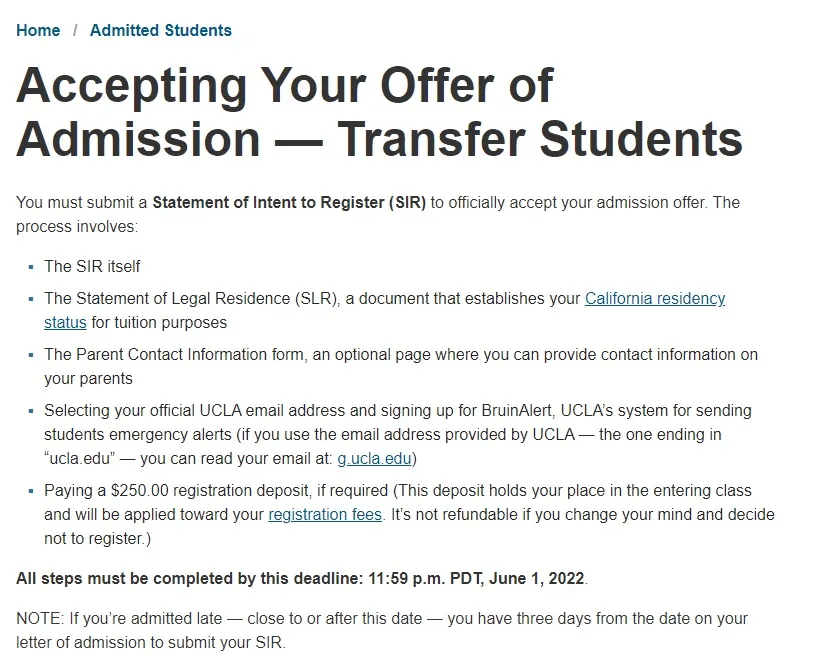Image resolution: width=816 pixels, height=654 pixels.
Task: Click the quoted "ucla.edu" text
Action: click(80, 459)
